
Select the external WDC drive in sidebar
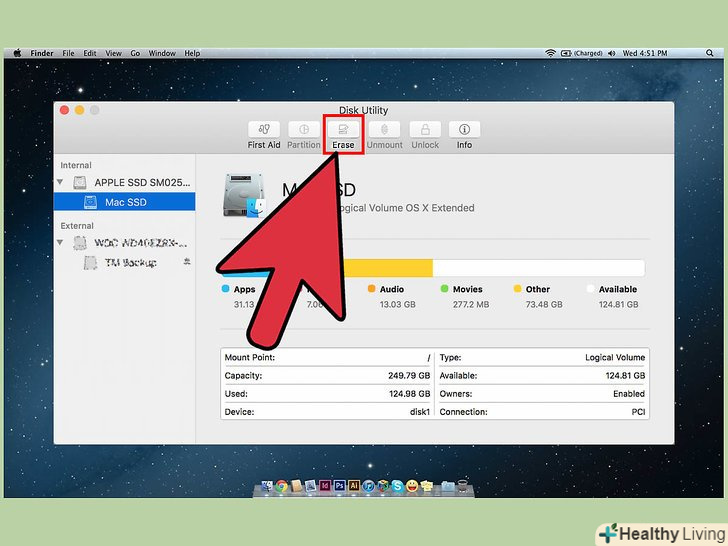coord(124,243)
